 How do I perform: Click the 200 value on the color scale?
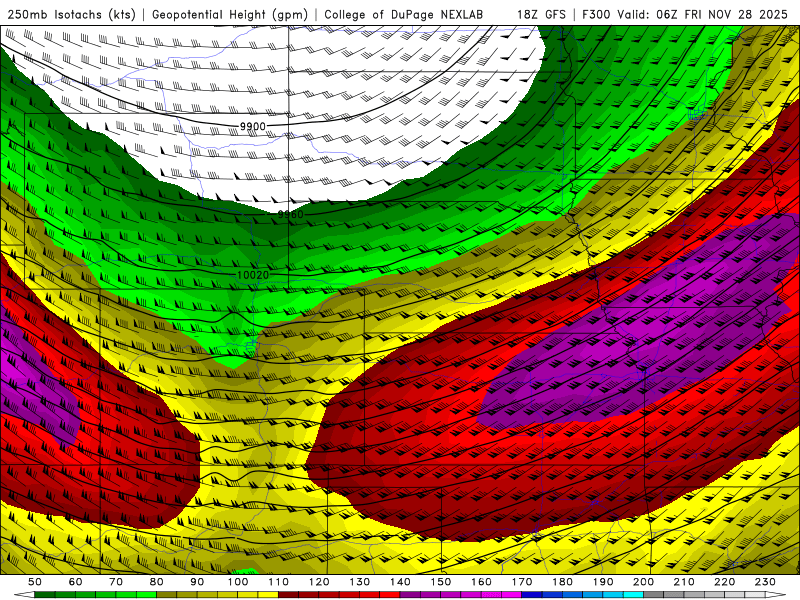643,582
